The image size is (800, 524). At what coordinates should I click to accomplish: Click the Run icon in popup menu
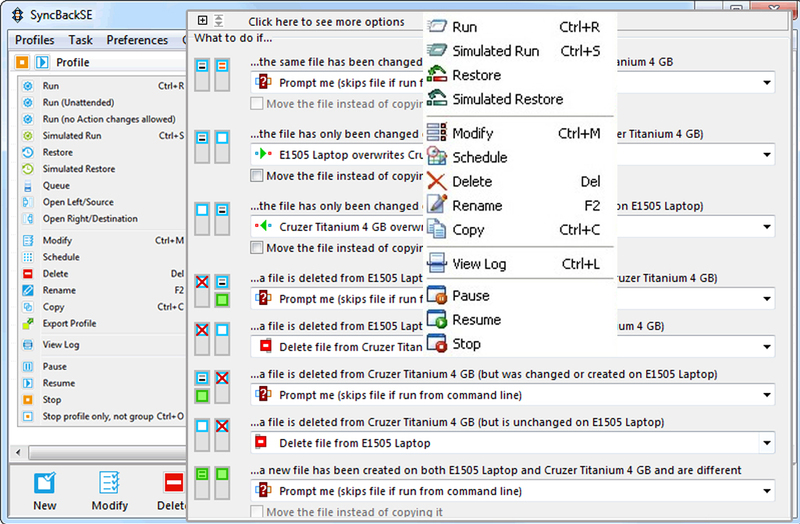[x=437, y=27]
